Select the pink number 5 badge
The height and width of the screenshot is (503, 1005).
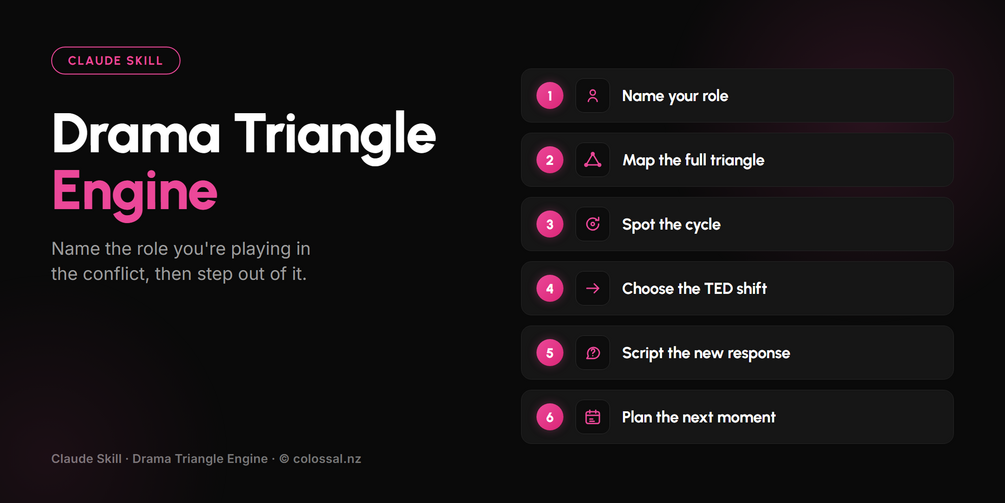(x=549, y=352)
